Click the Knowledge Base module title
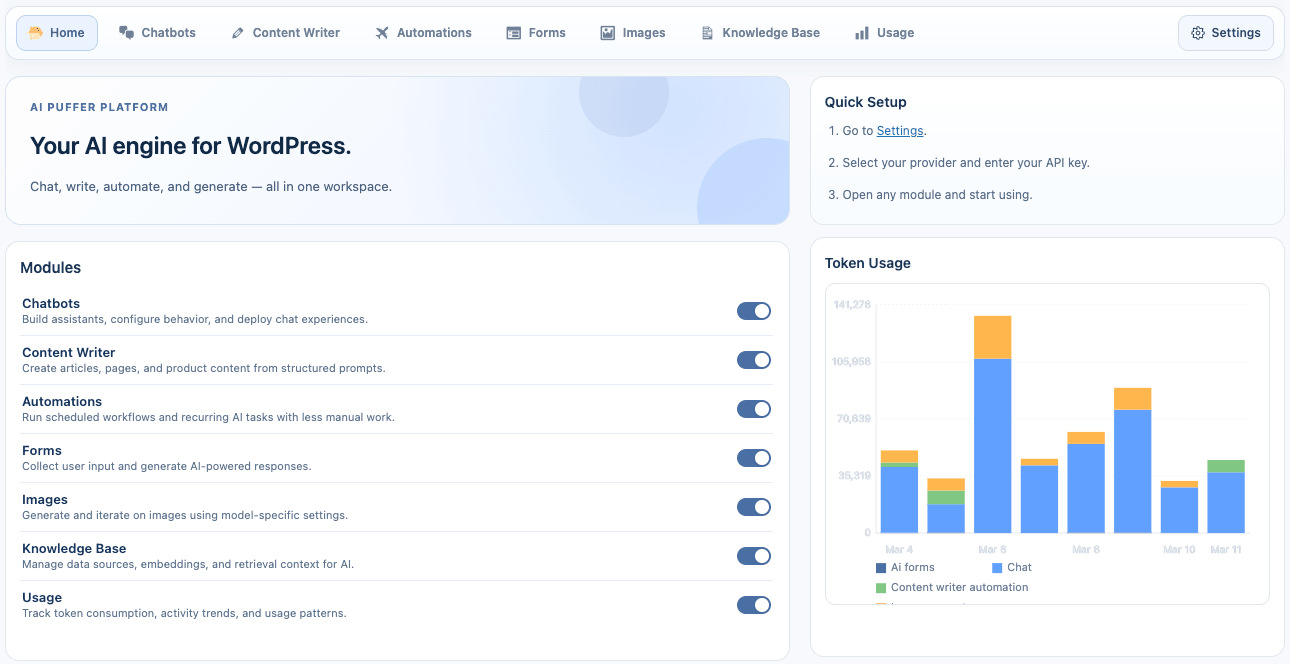The height and width of the screenshot is (664, 1290). tap(74, 549)
